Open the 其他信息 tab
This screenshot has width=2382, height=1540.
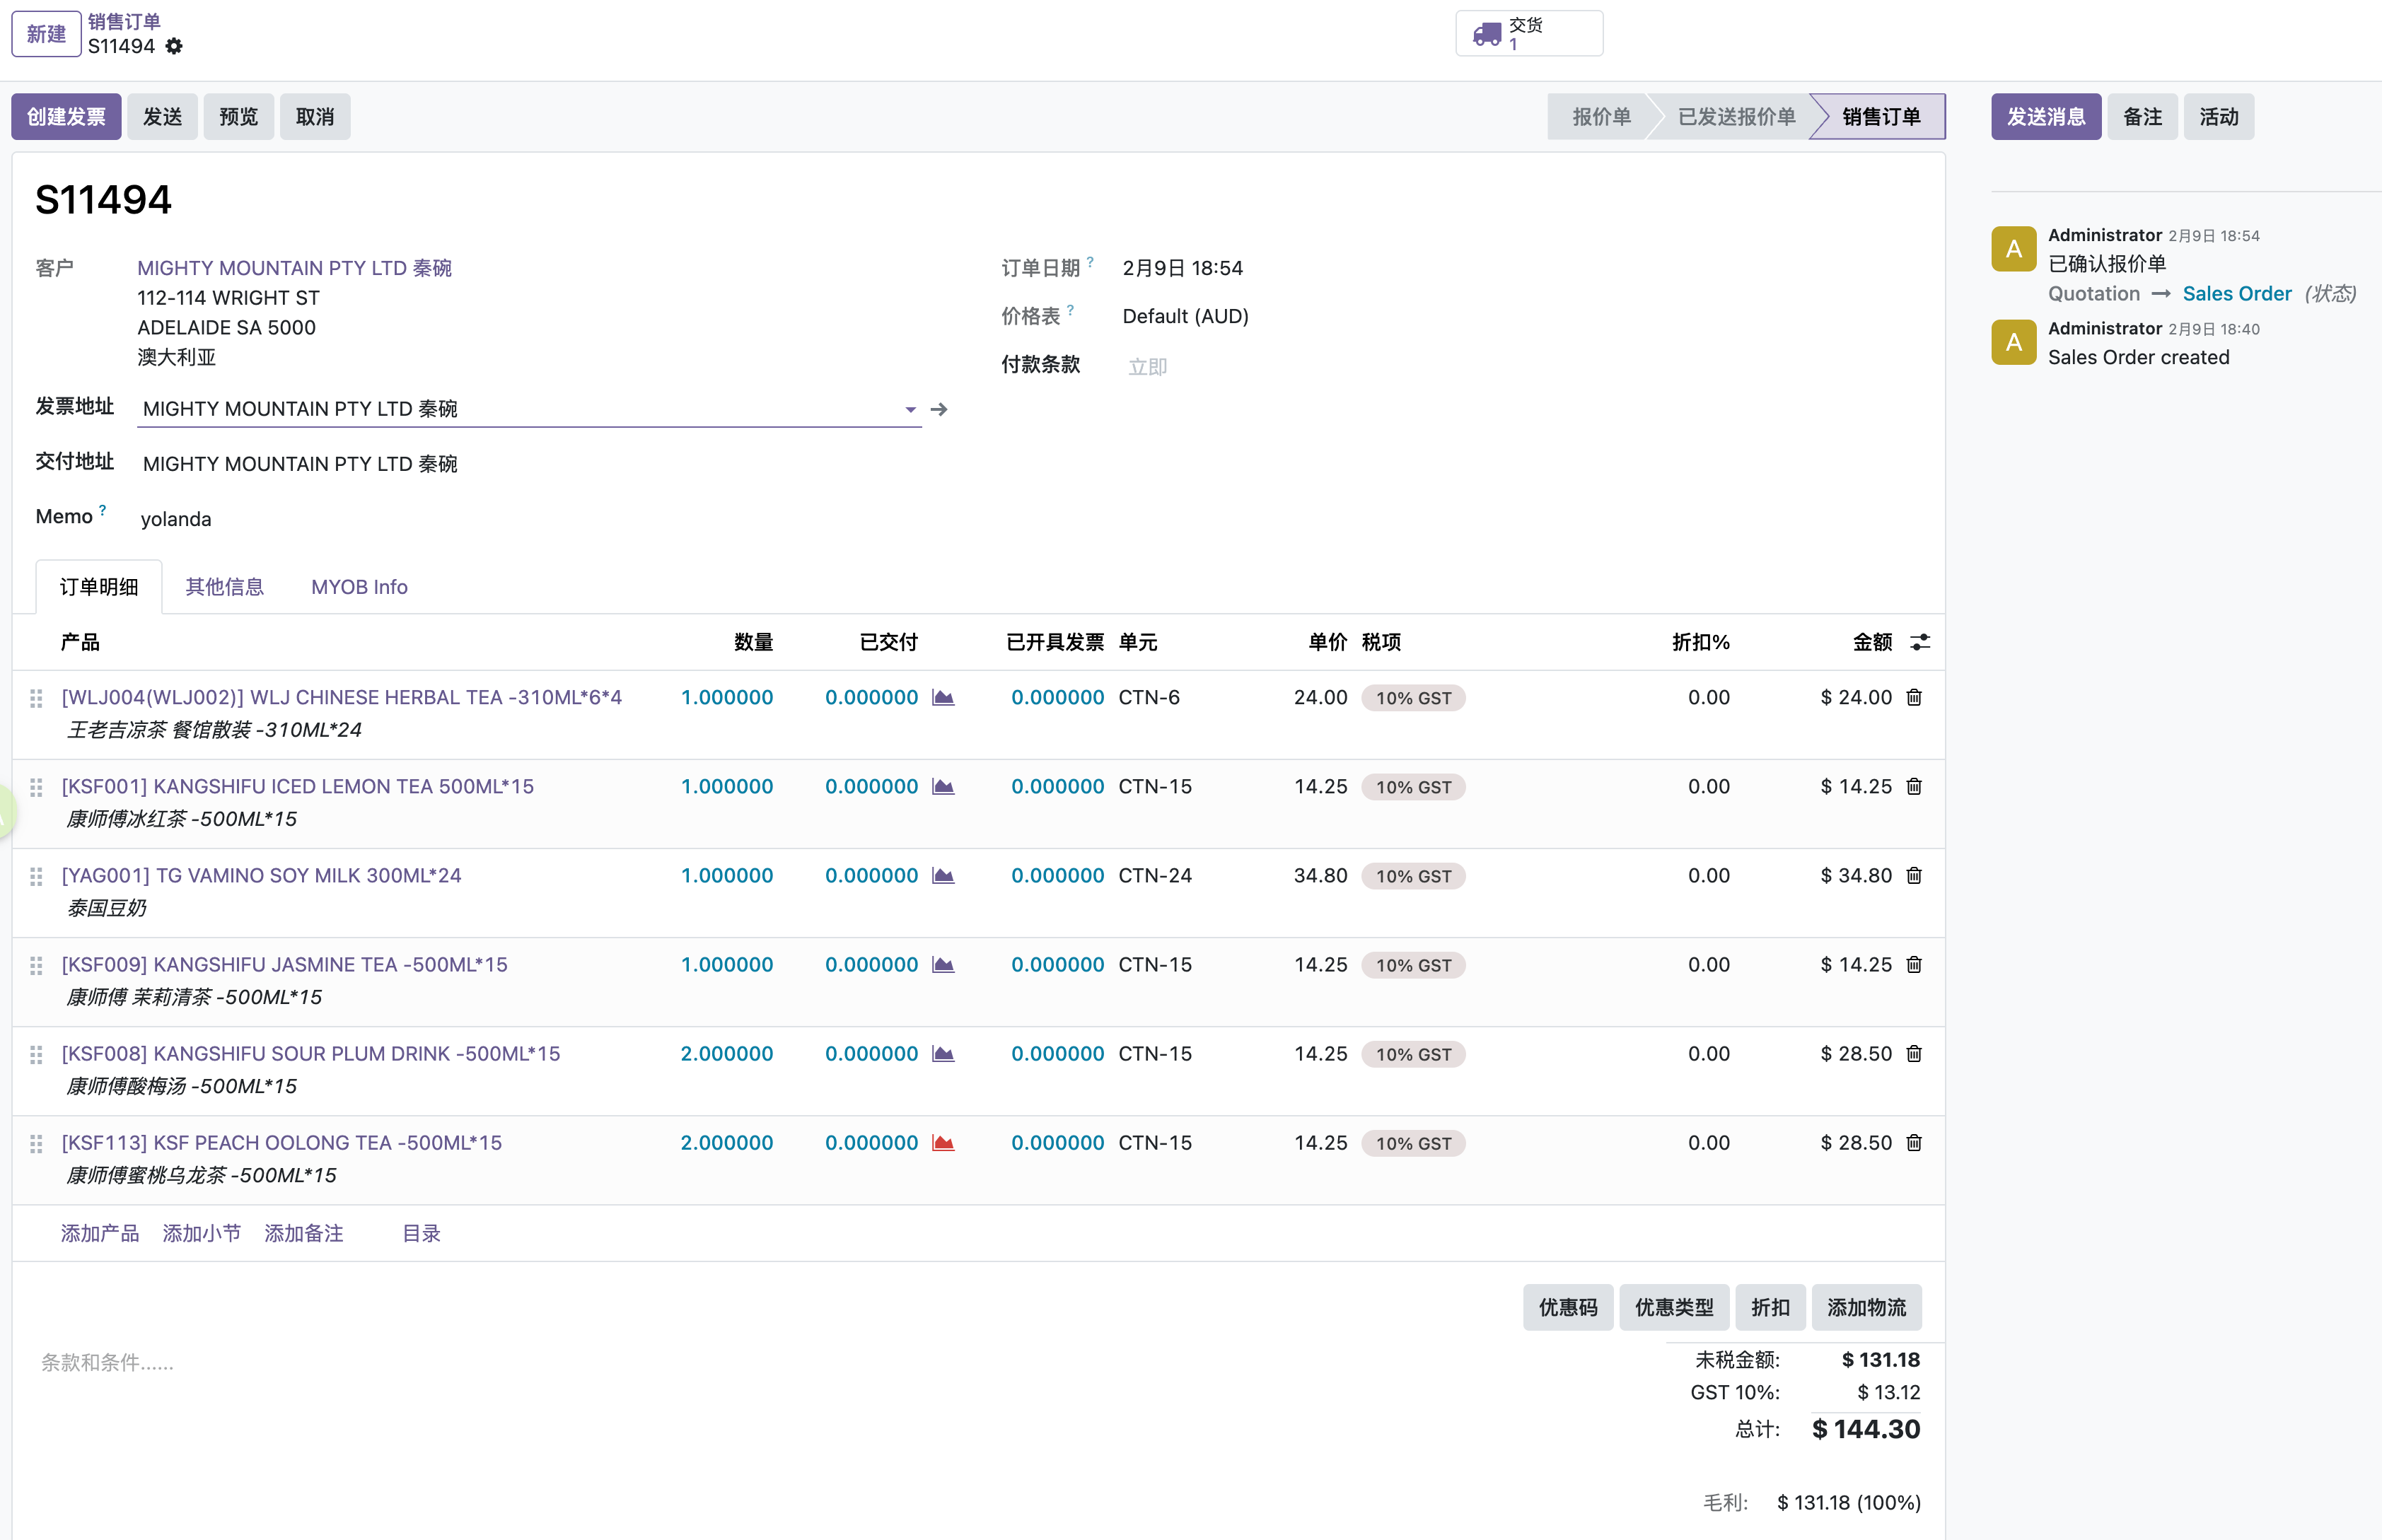(x=225, y=587)
